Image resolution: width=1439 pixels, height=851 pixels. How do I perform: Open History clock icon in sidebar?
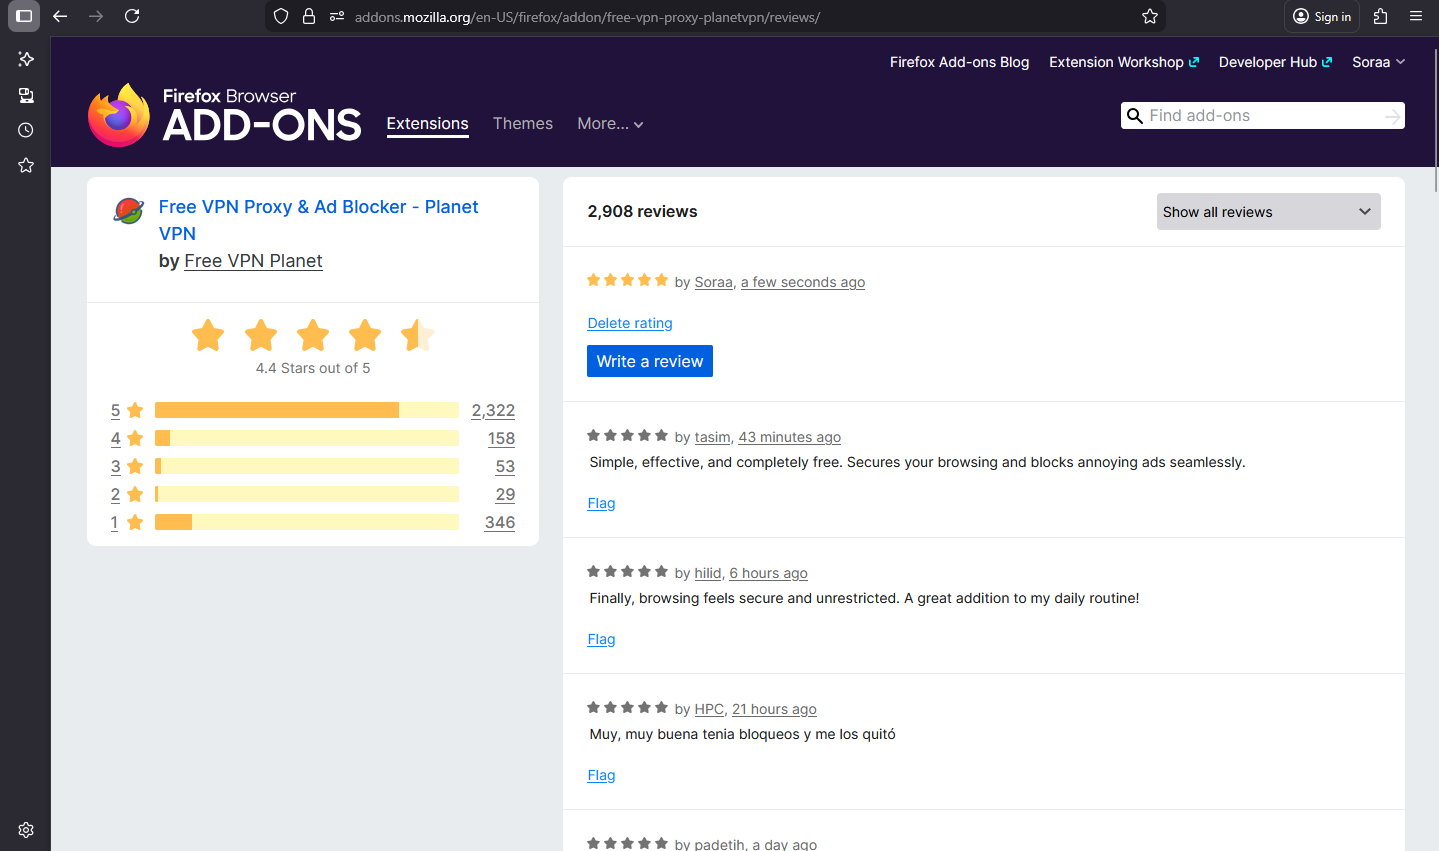(26, 130)
